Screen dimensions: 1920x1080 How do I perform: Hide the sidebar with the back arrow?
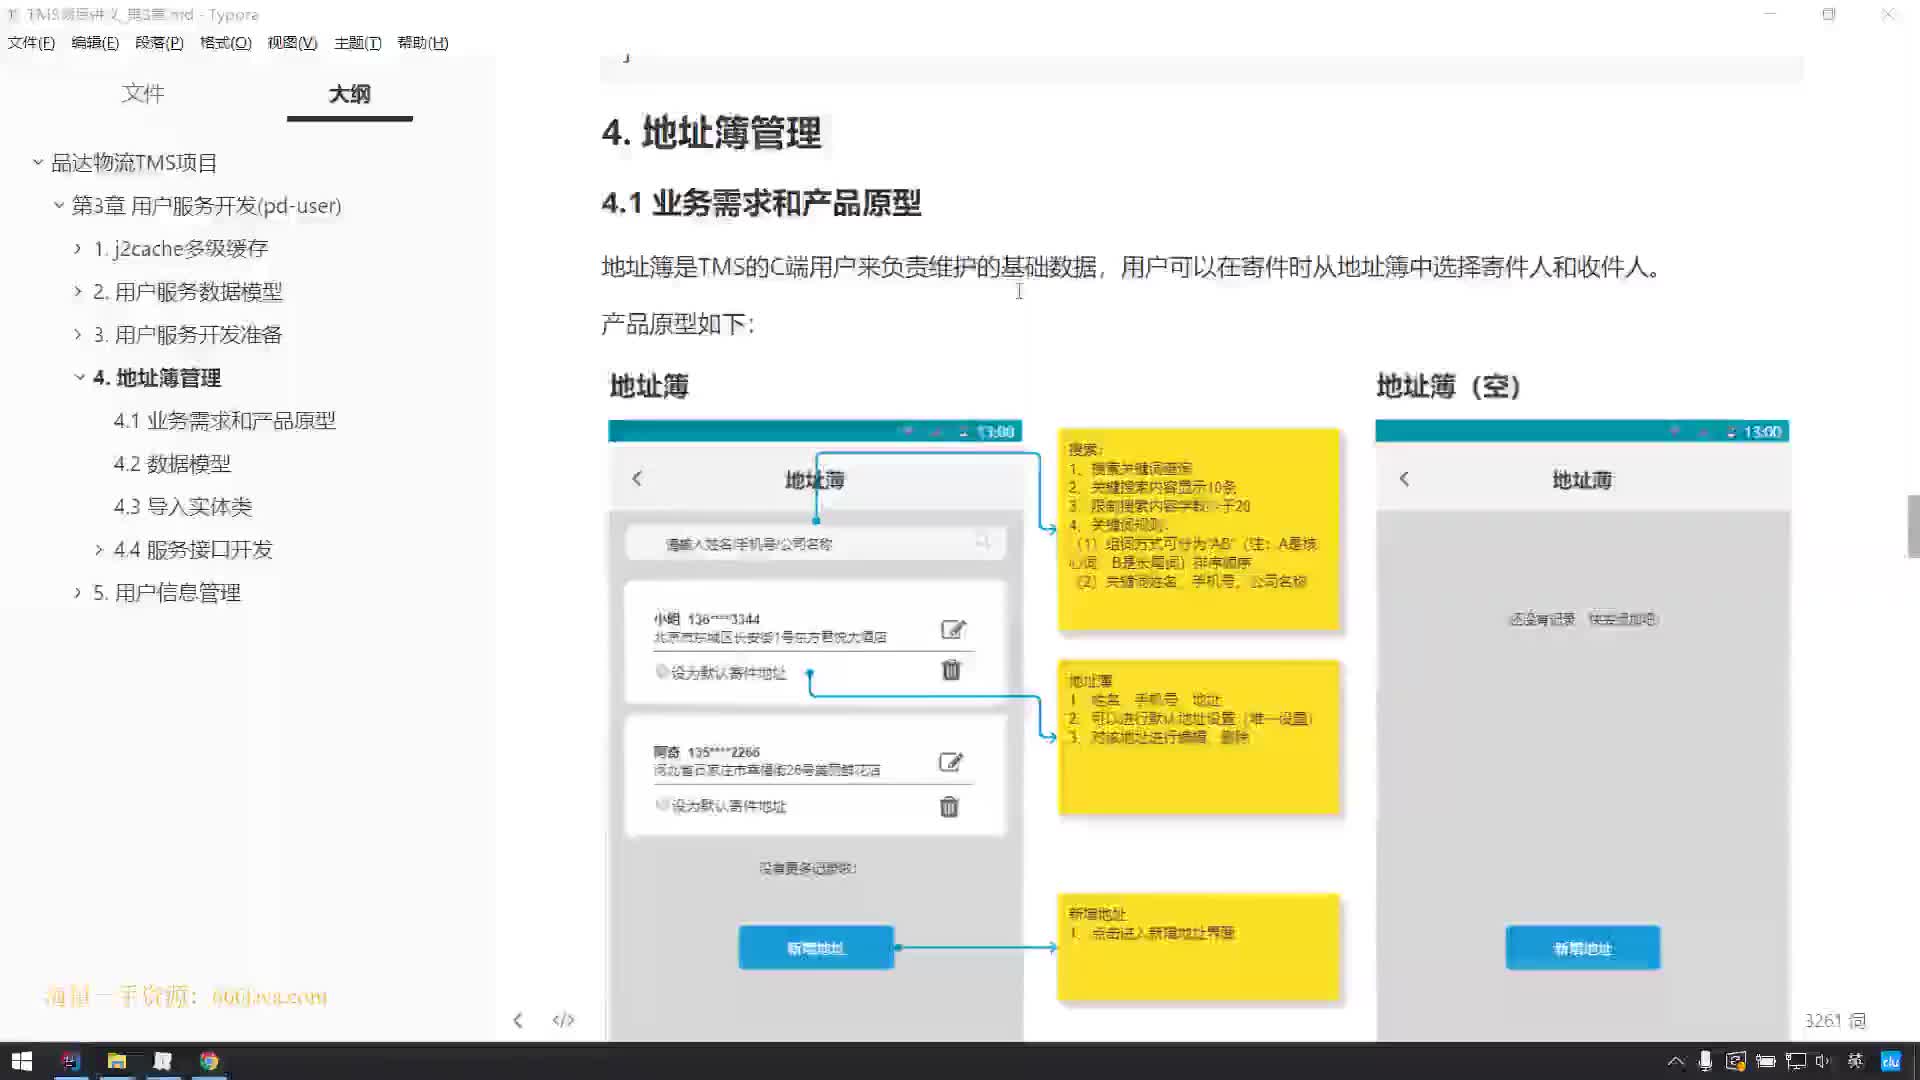[x=518, y=1020]
